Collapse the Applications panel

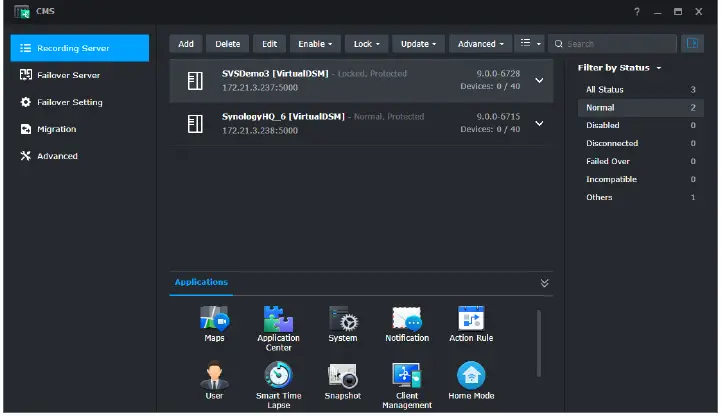point(544,283)
